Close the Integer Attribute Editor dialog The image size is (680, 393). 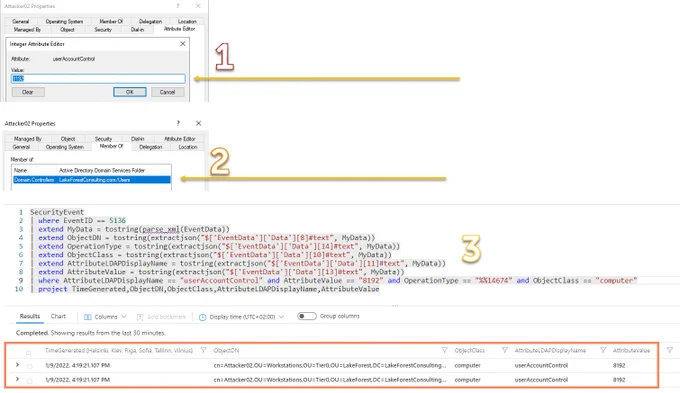coord(183,44)
